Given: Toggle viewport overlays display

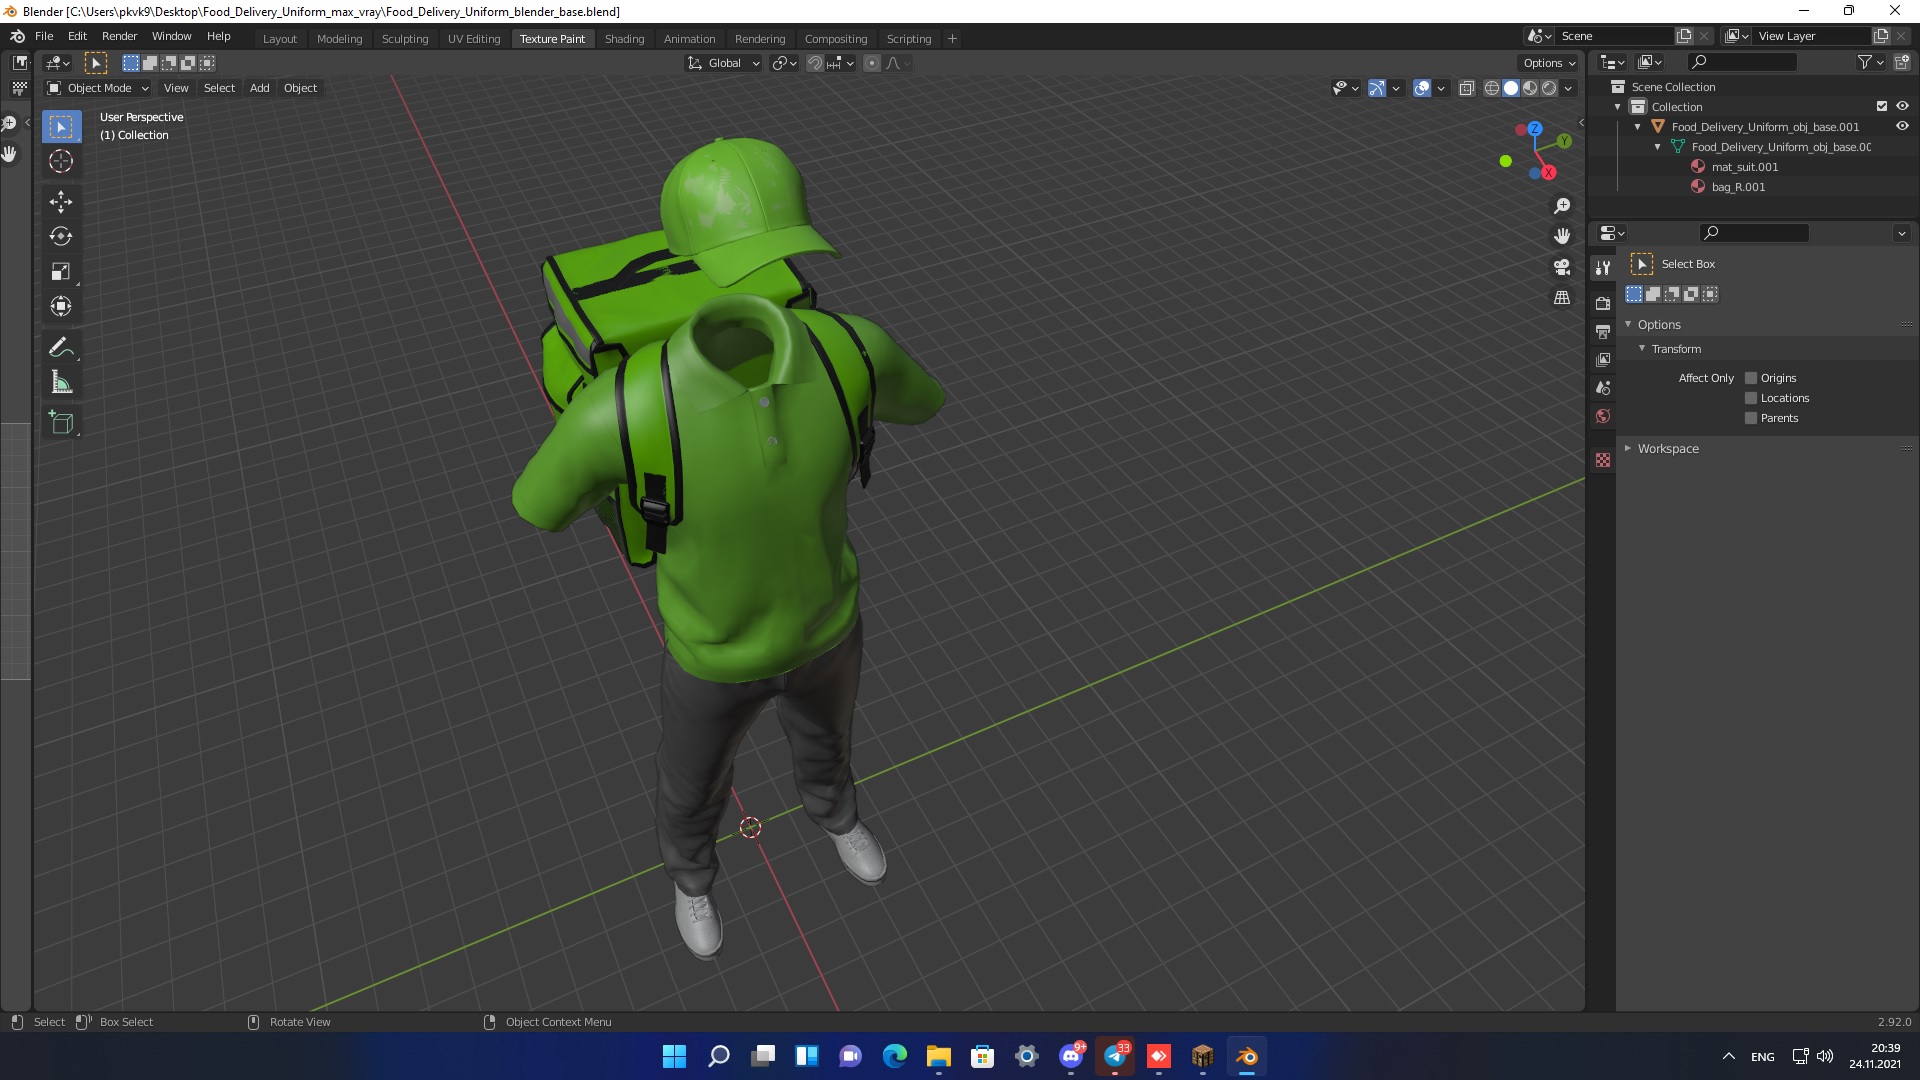Looking at the screenshot, I should click(x=1422, y=88).
